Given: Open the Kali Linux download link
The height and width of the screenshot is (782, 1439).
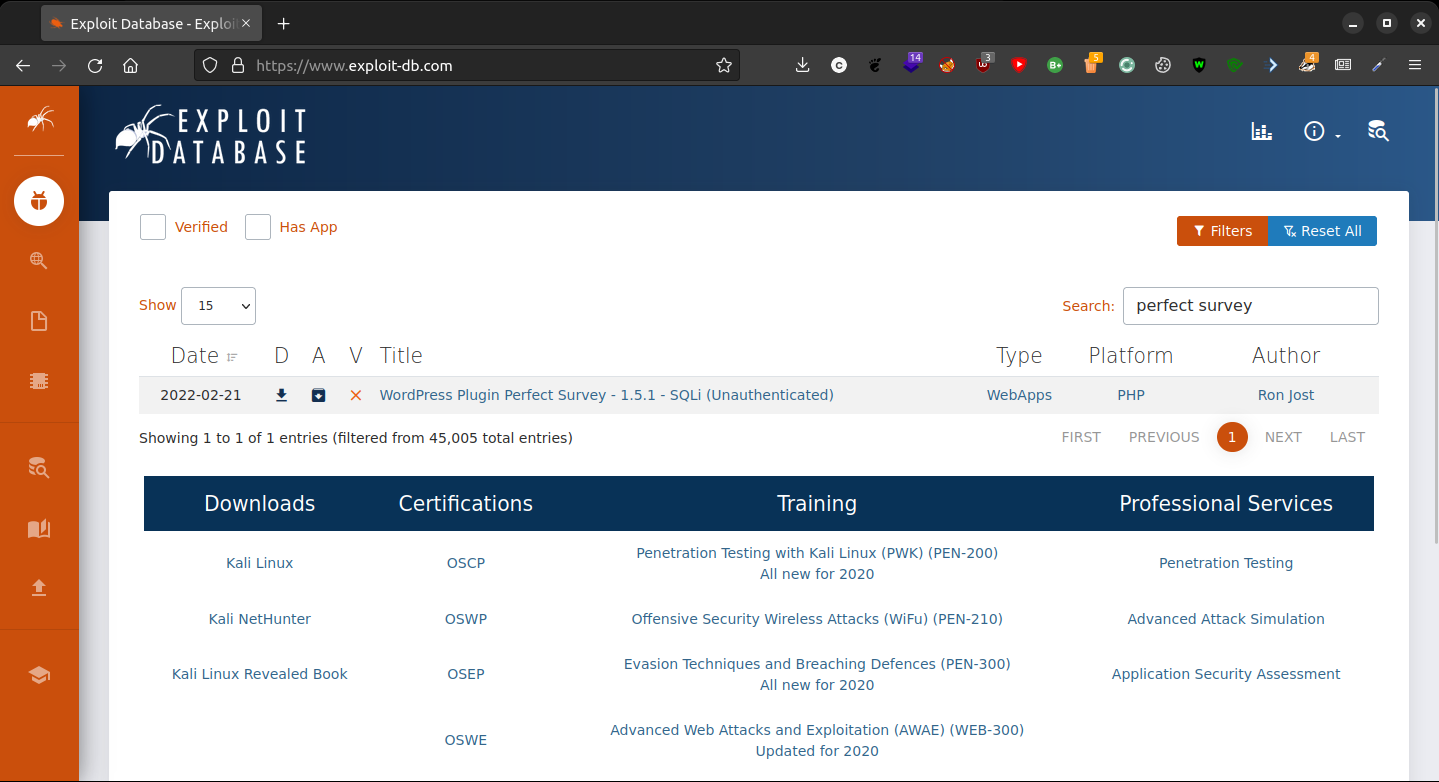Looking at the screenshot, I should pos(260,563).
